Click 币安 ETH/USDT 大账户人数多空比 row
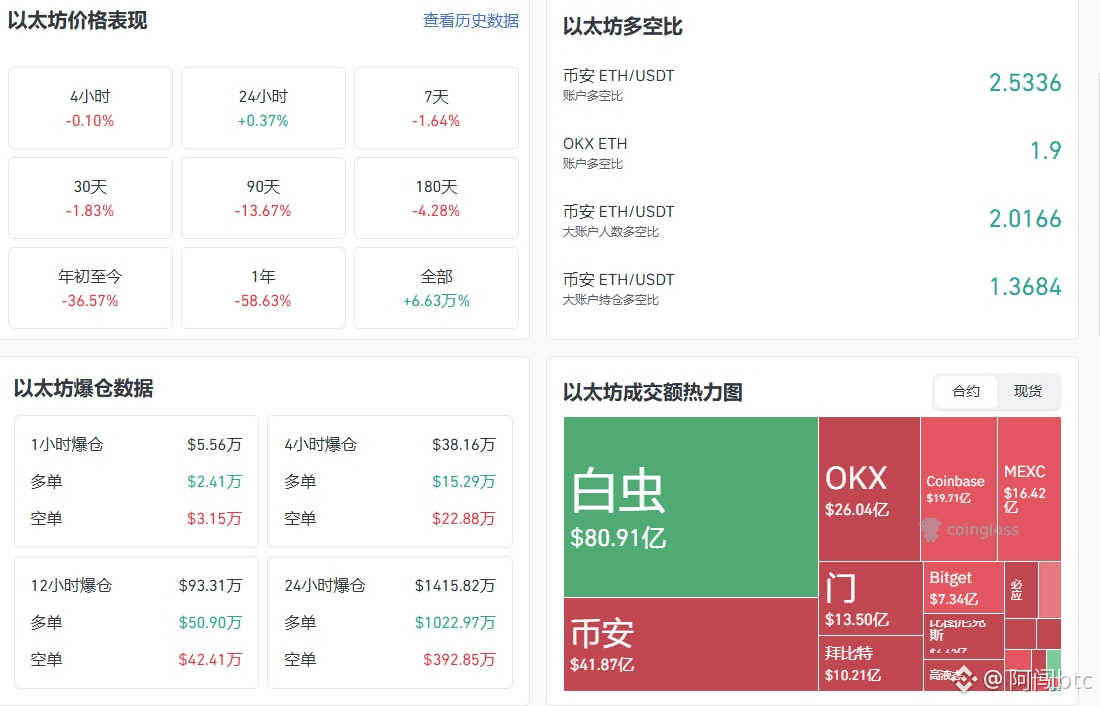 coord(812,220)
